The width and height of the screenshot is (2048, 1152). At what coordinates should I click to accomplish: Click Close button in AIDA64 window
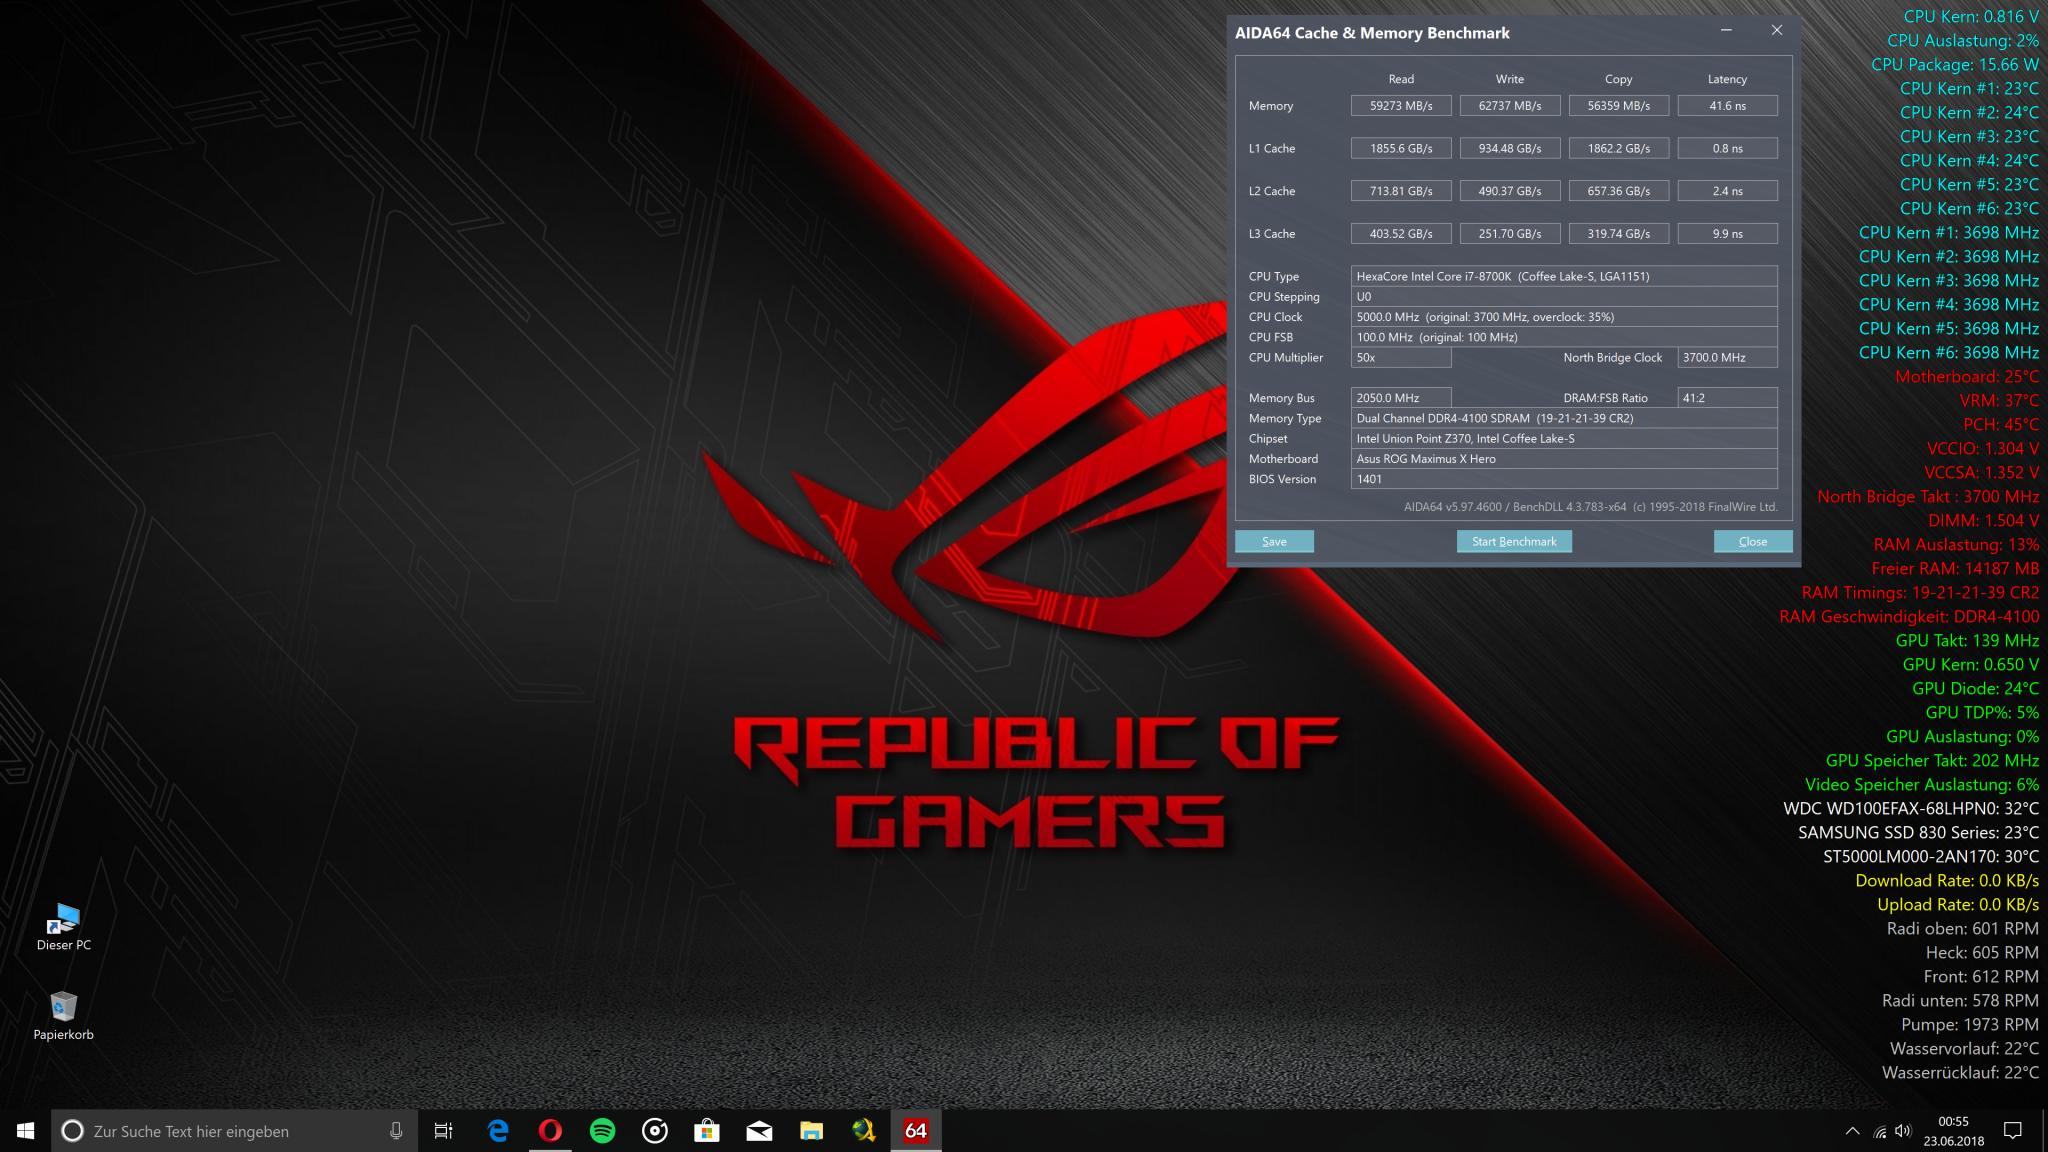[x=1753, y=541]
